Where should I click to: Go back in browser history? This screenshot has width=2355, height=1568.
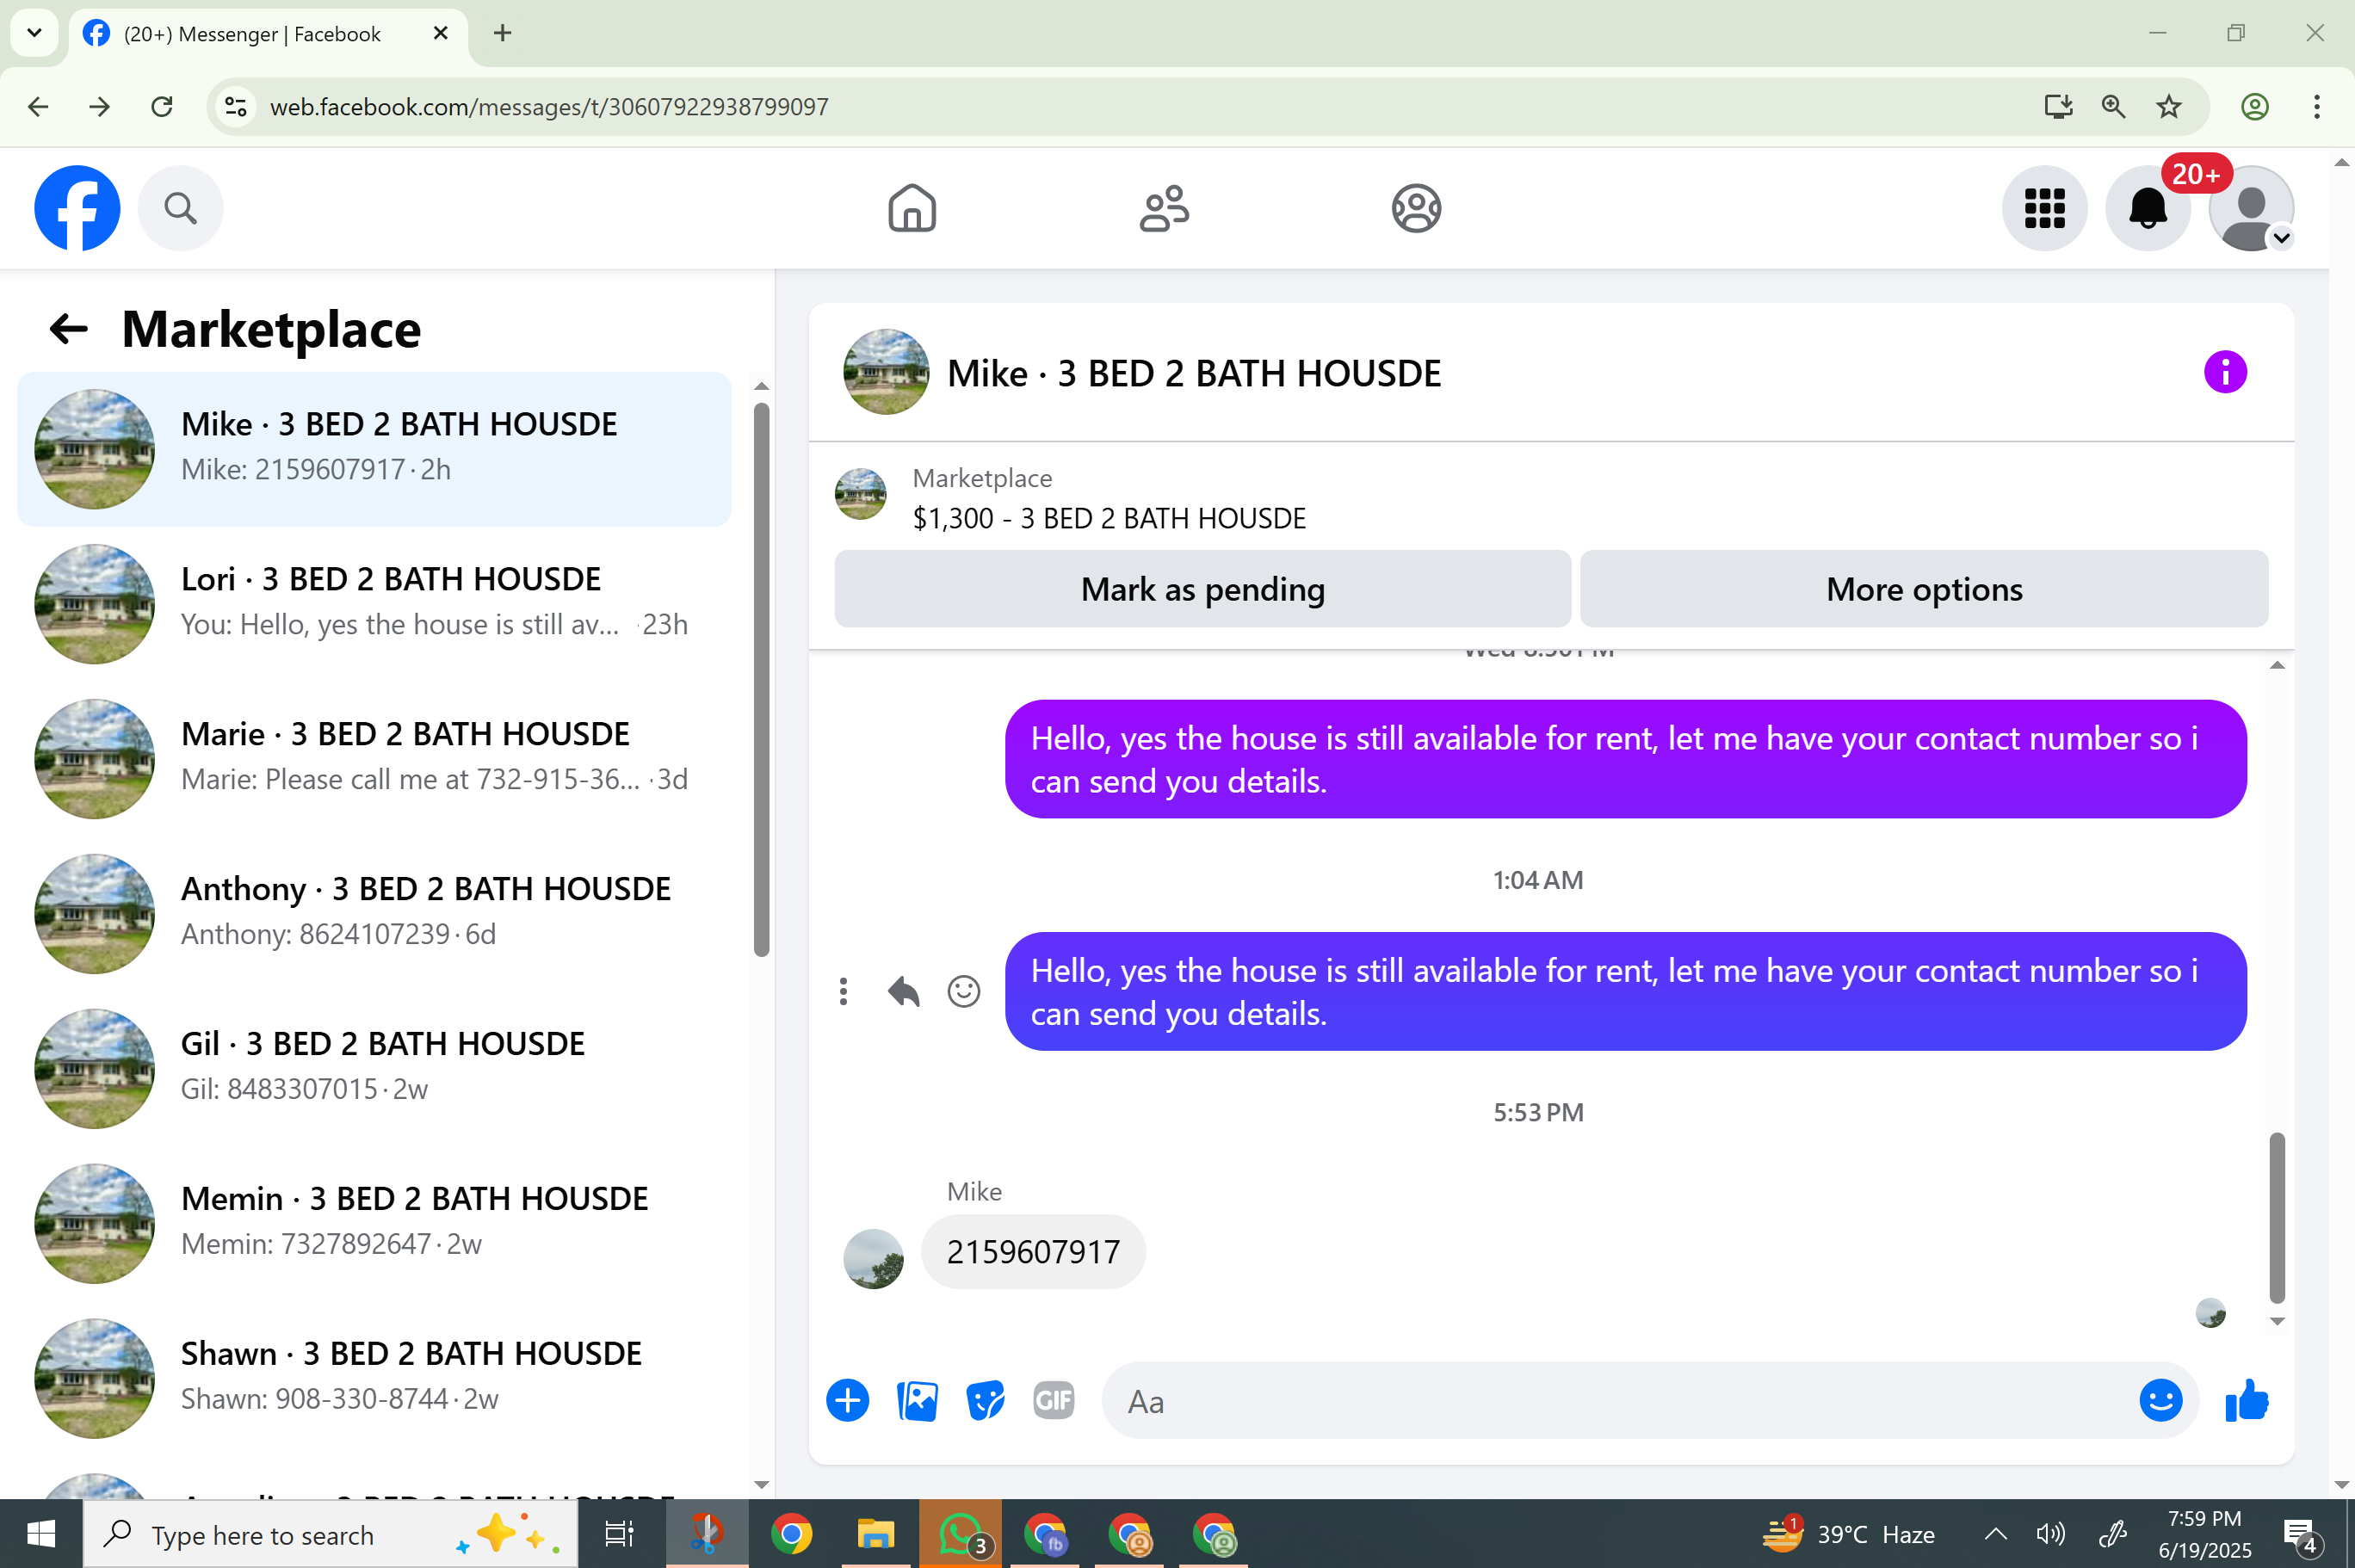point(38,106)
